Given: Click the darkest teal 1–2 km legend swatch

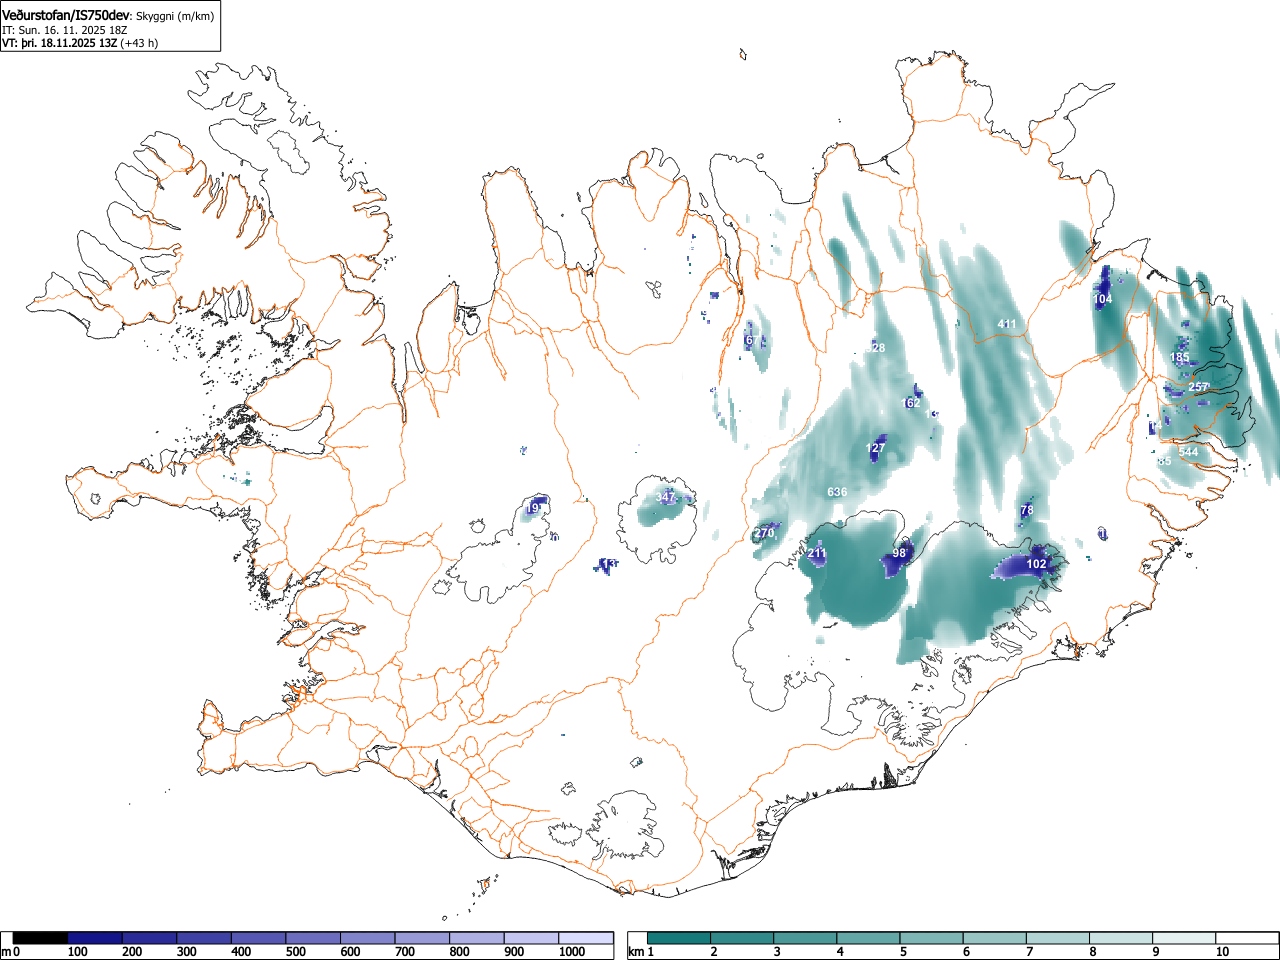Looking at the screenshot, I should [x=679, y=938].
